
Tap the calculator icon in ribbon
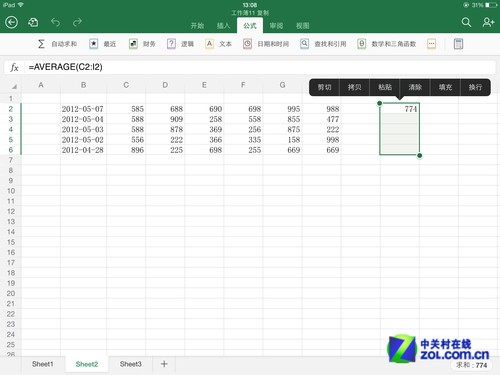(x=458, y=44)
